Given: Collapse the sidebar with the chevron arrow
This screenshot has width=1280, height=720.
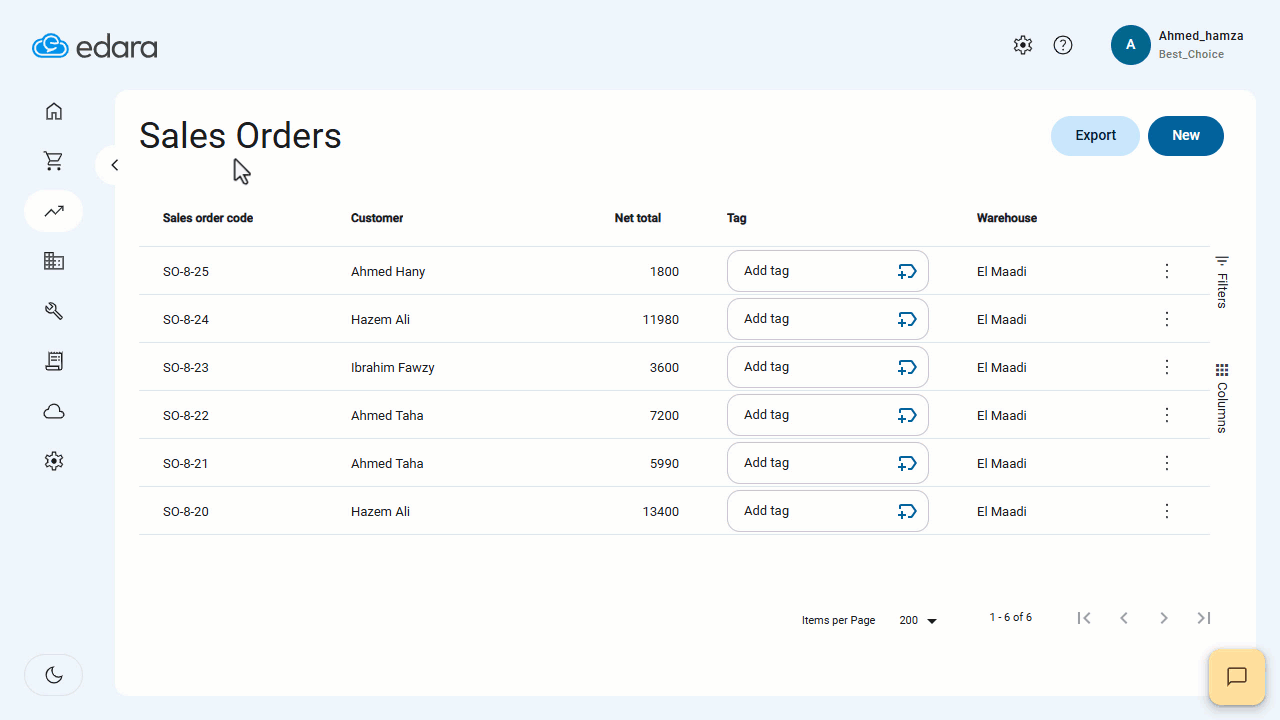Looking at the screenshot, I should [x=114, y=165].
